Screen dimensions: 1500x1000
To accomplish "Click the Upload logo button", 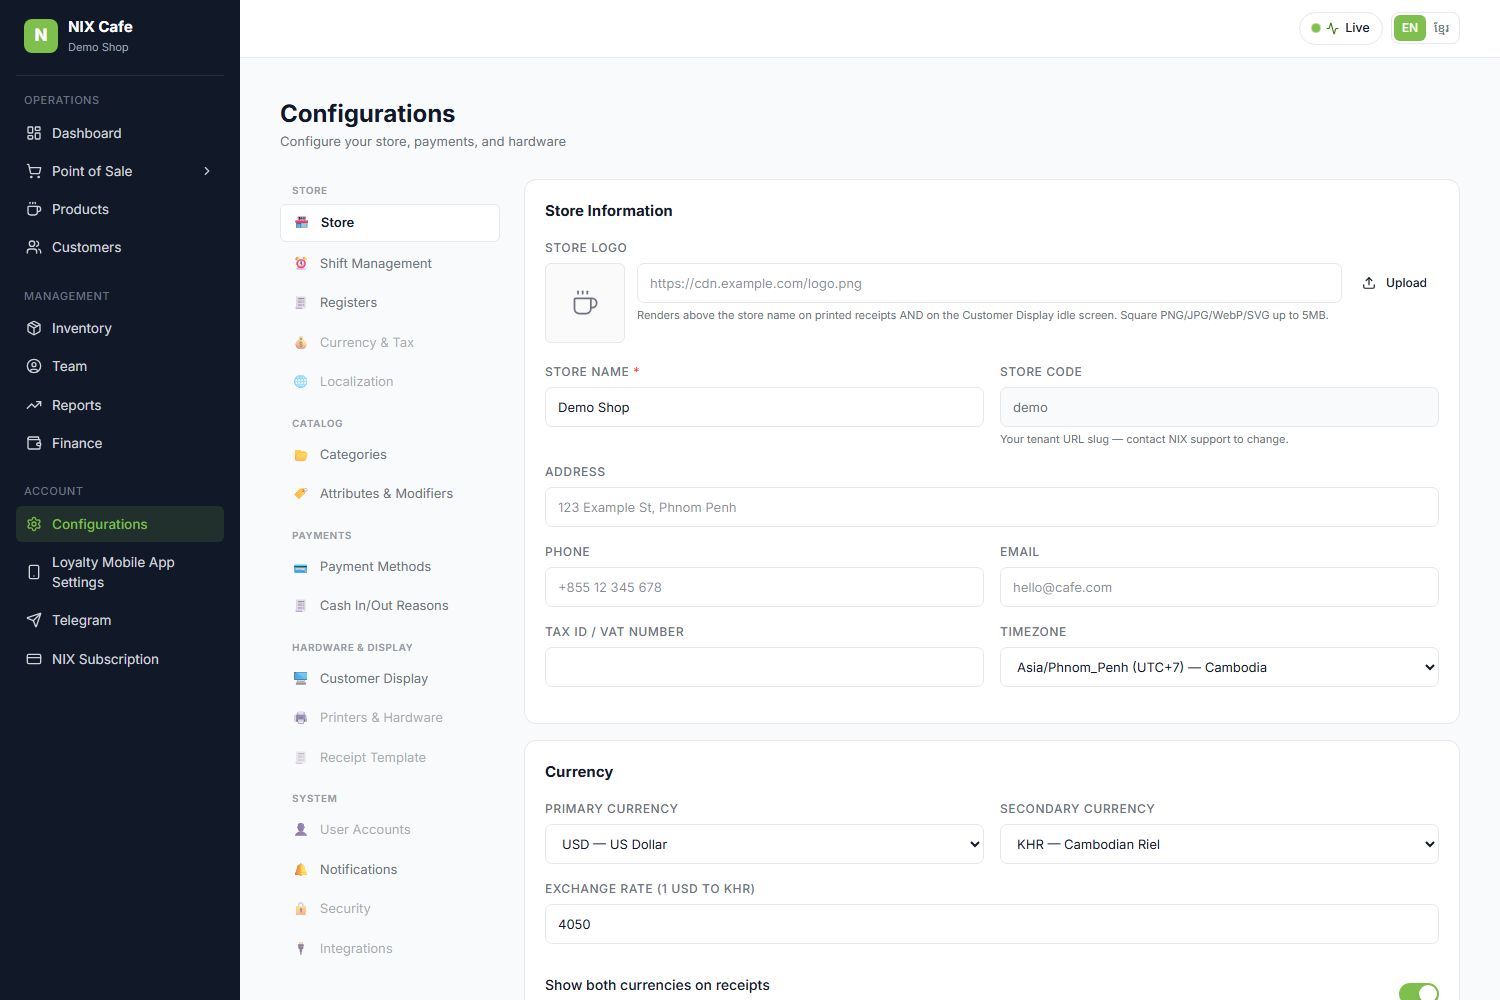I will point(1395,283).
